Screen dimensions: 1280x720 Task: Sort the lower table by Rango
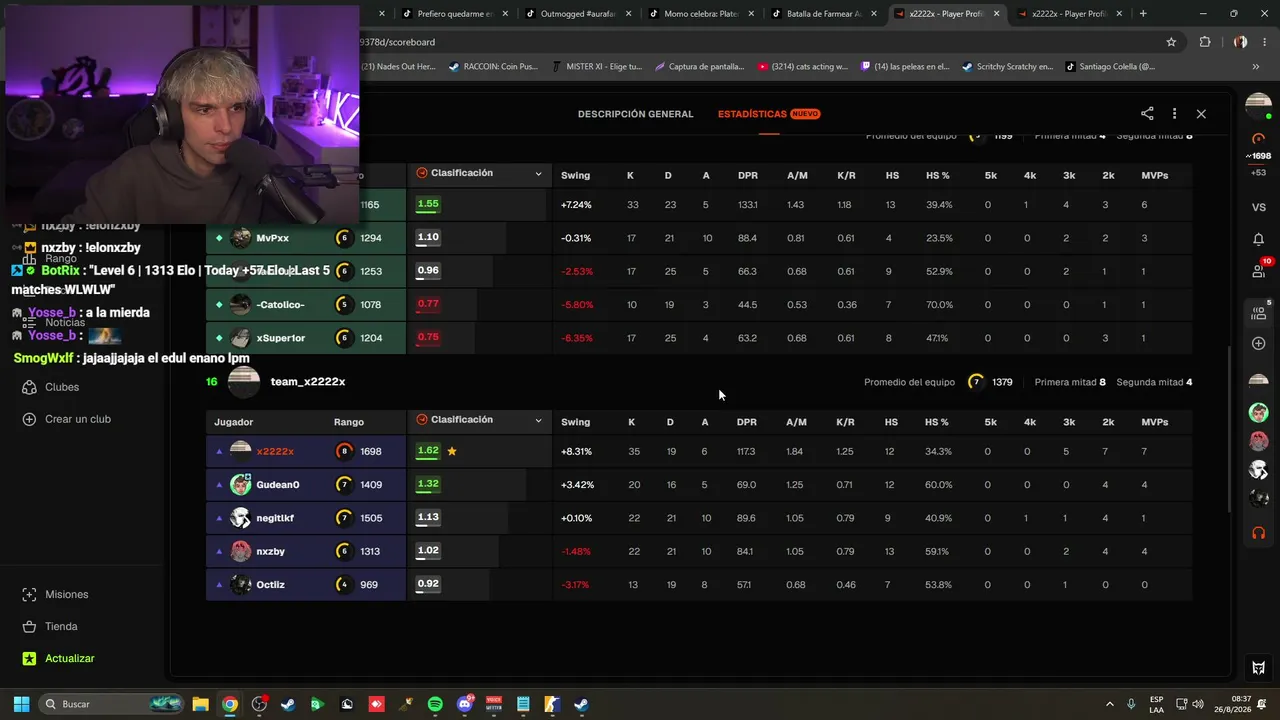coord(349,422)
